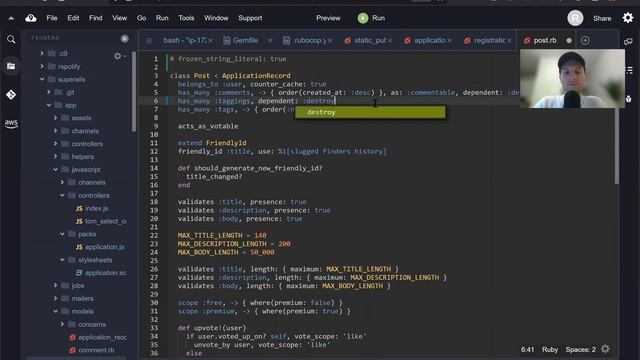The image size is (640, 360).
Task: Expand the concerns folder
Action: pyautogui.click(x=62, y=324)
